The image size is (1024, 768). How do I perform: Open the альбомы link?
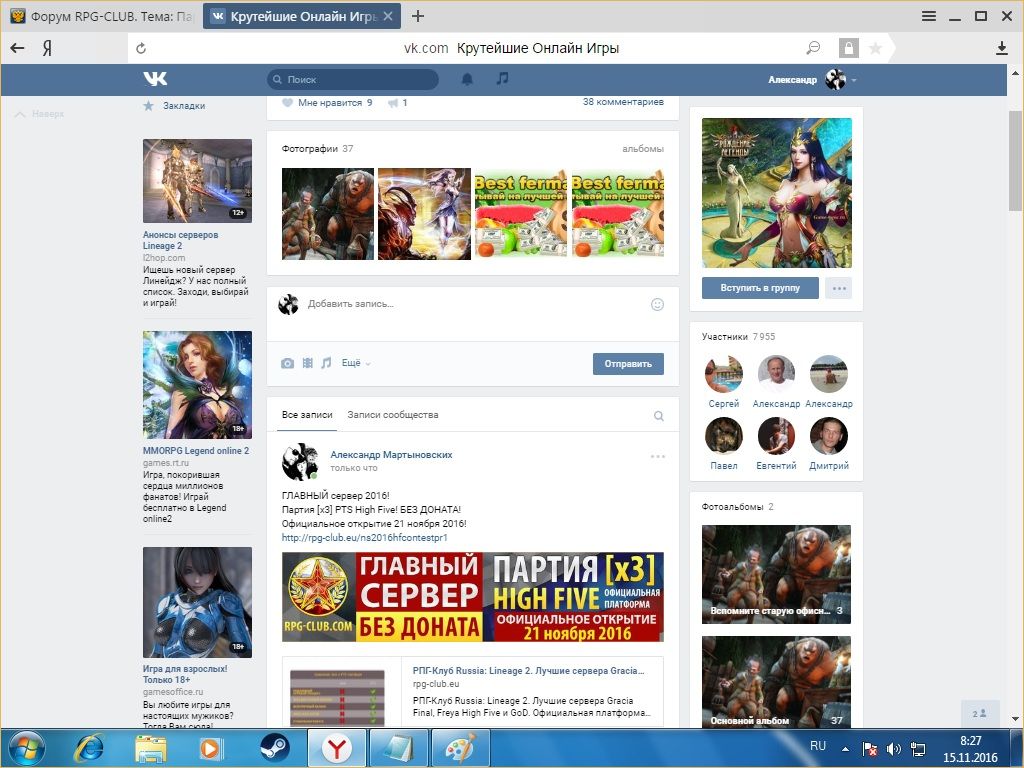point(643,149)
